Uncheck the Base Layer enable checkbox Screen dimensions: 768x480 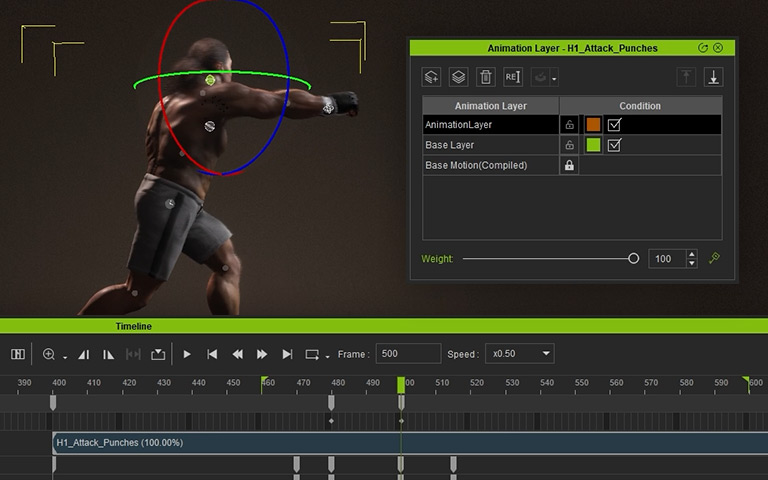pyautogui.click(x=615, y=145)
